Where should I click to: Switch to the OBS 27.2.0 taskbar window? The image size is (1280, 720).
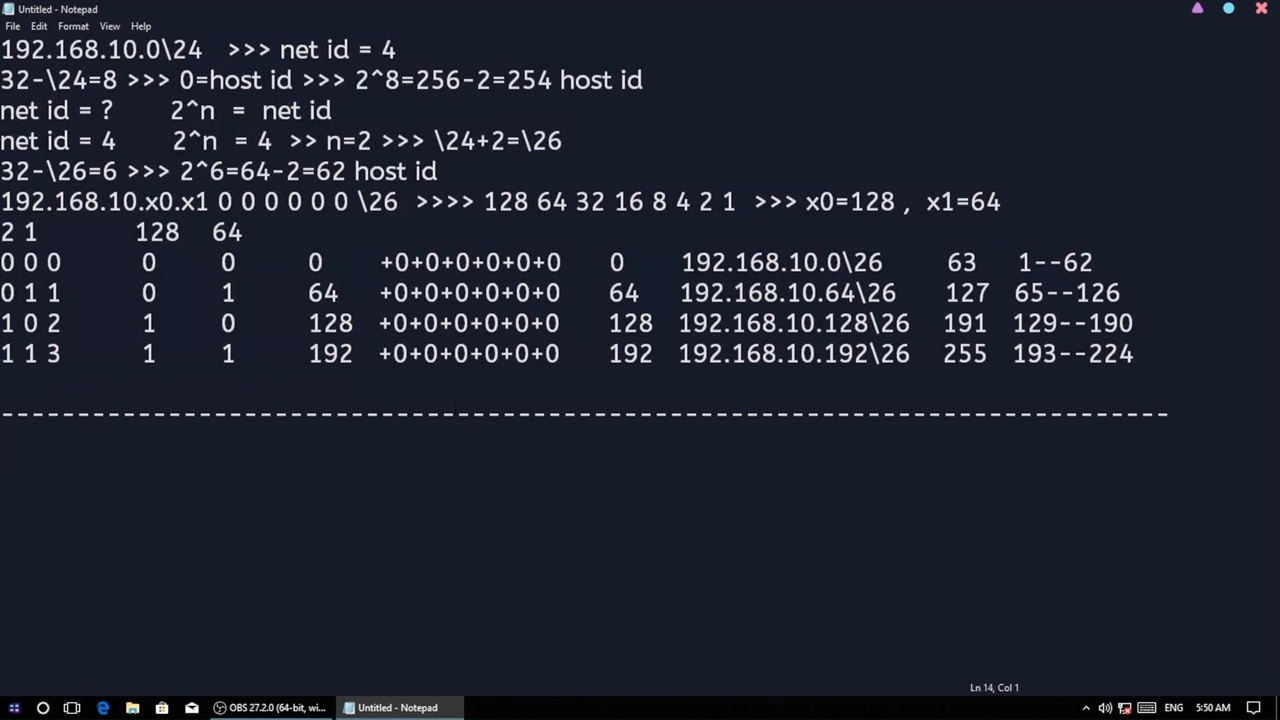click(x=270, y=708)
